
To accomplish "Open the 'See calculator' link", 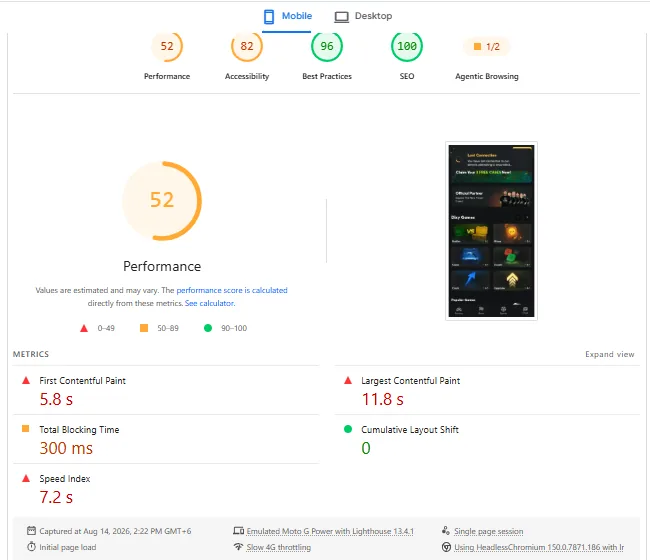I will [209, 303].
